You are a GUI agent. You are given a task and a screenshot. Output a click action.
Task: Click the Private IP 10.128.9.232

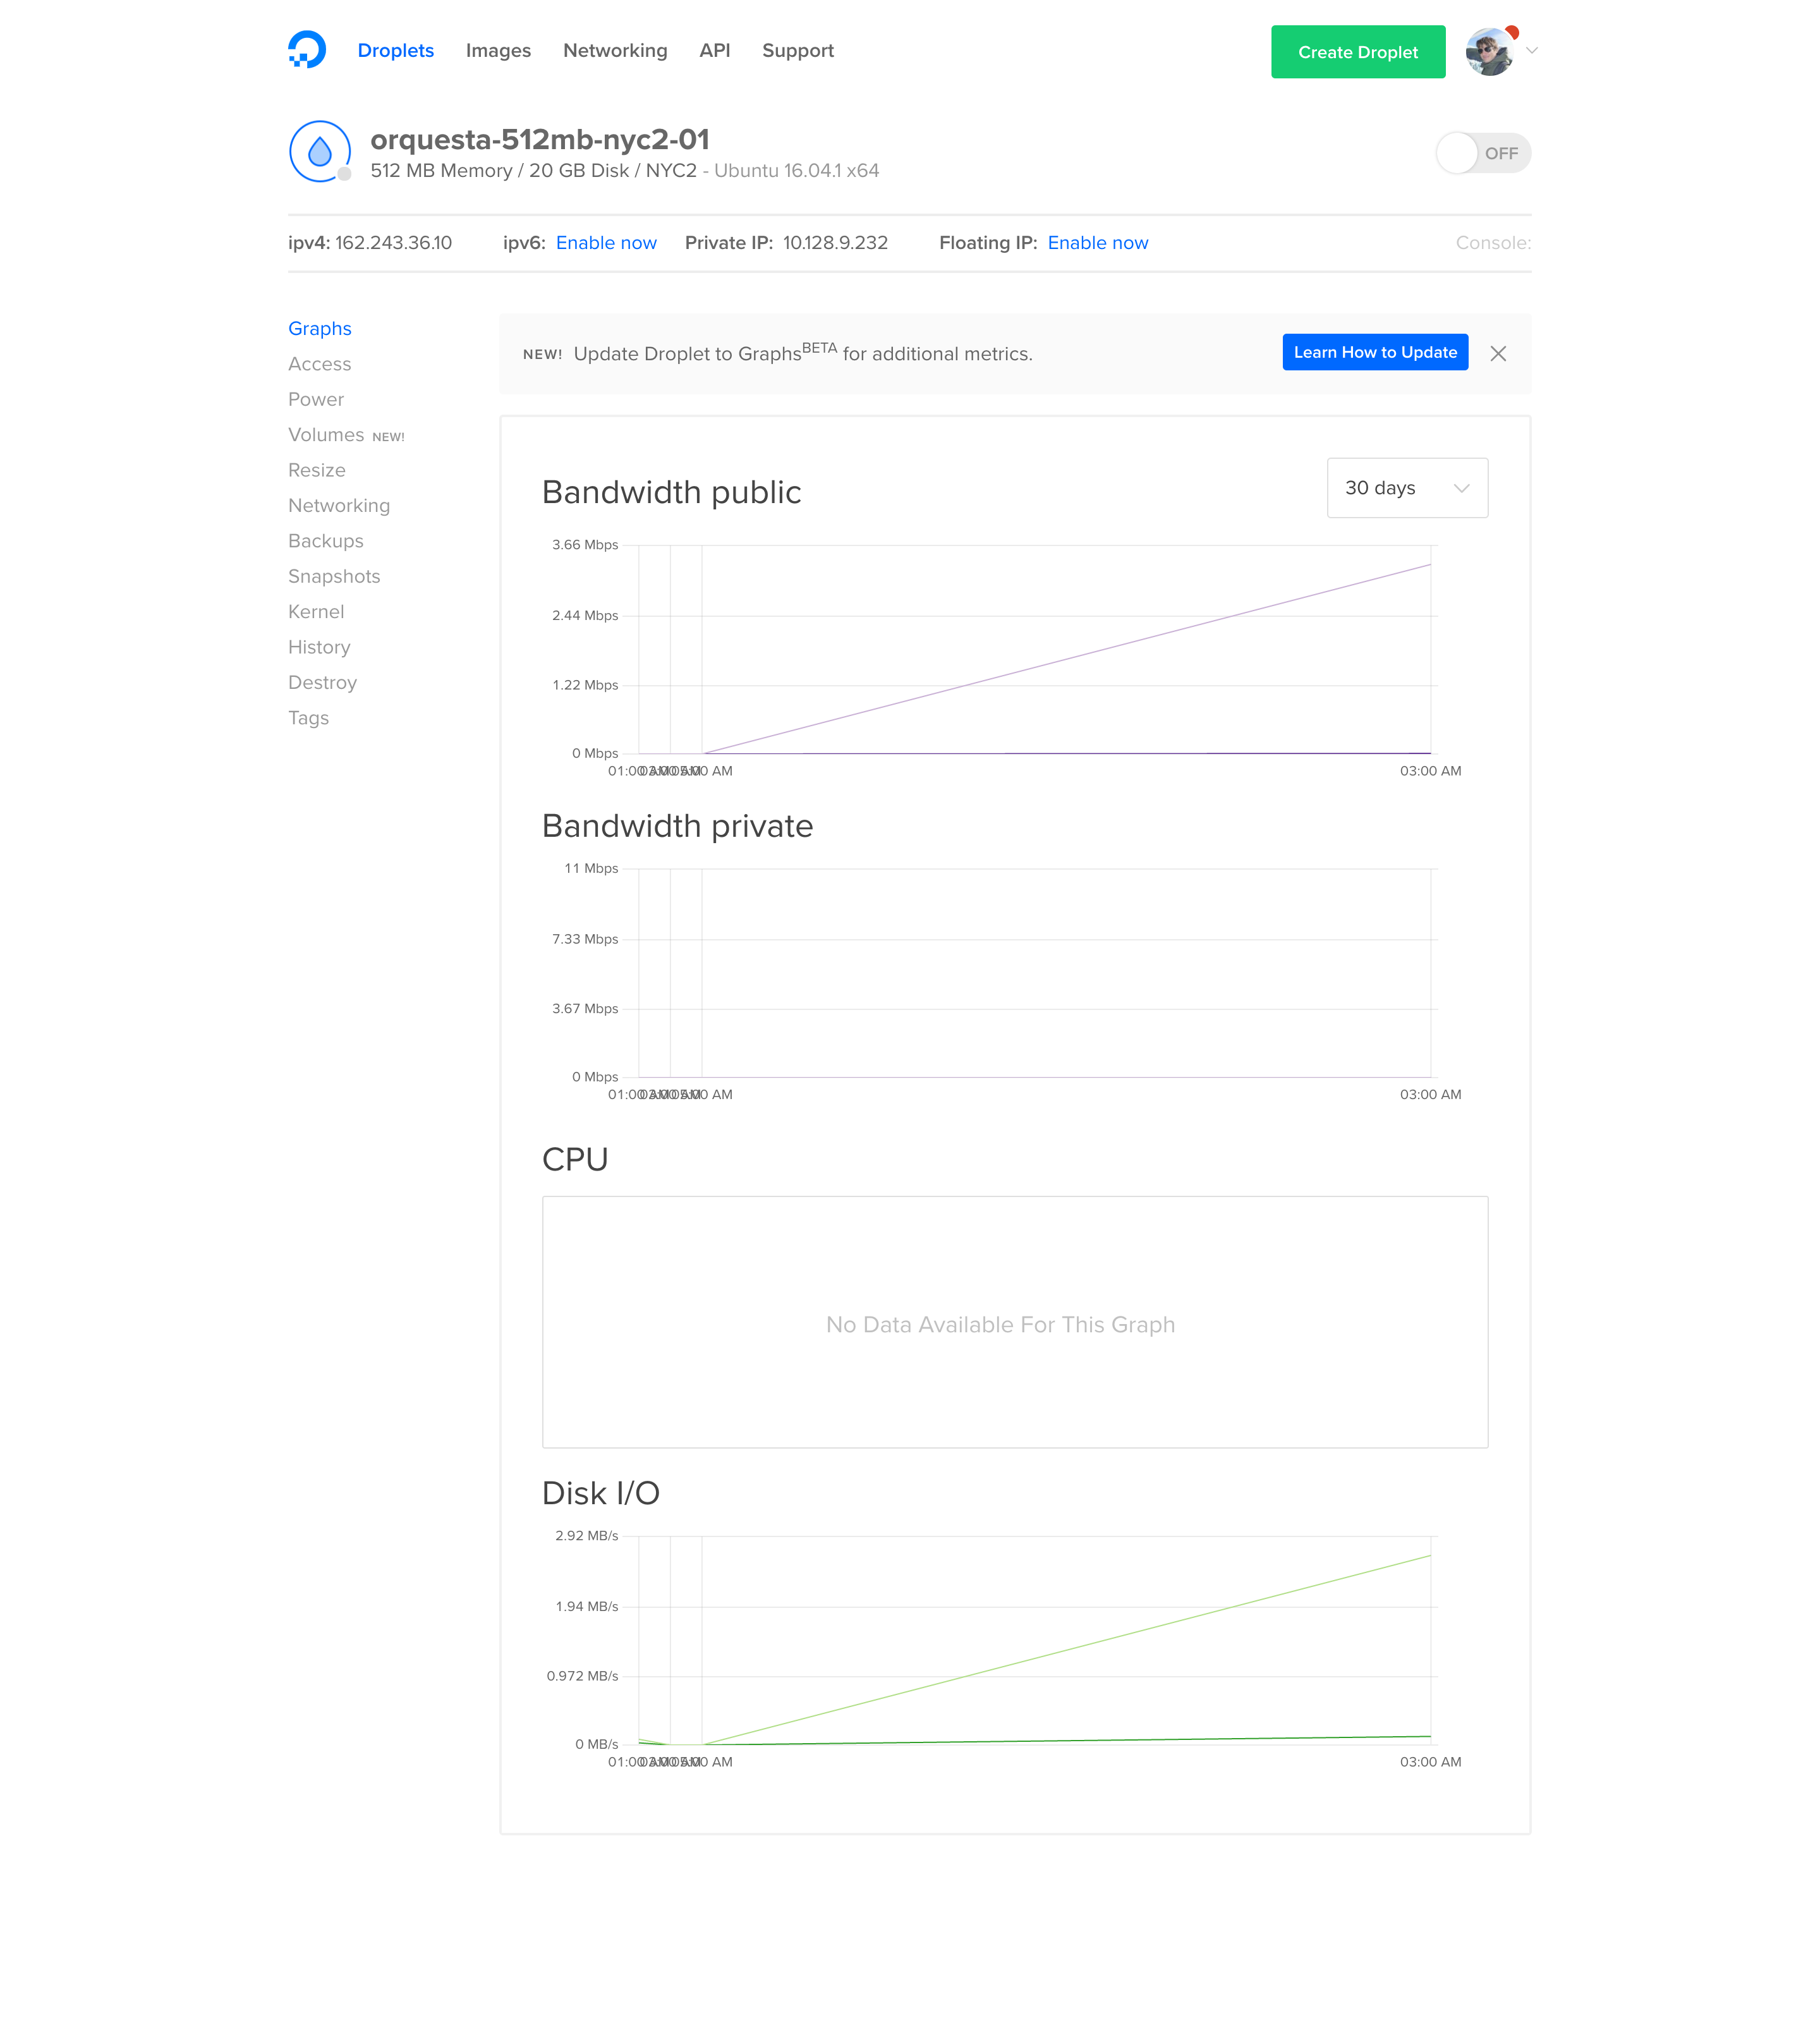[x=835, y=243]
